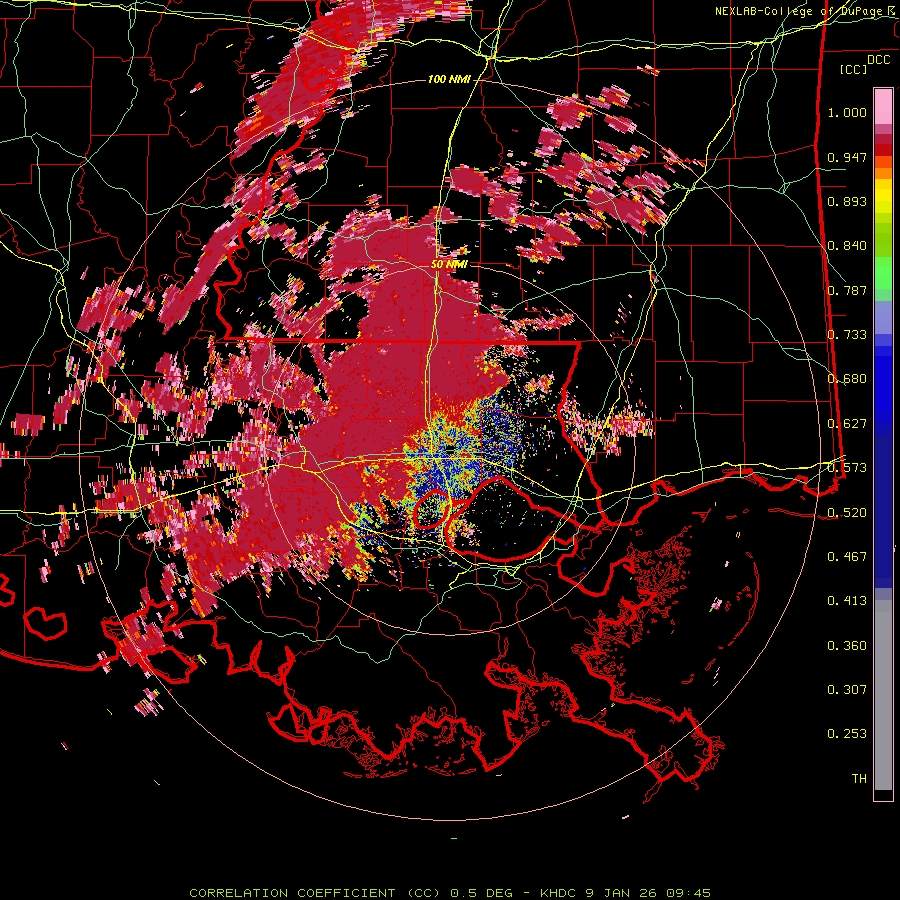Click the 0.840 value on the color scale
Screen dimensions: 900x900
click(x=847, y=246)
